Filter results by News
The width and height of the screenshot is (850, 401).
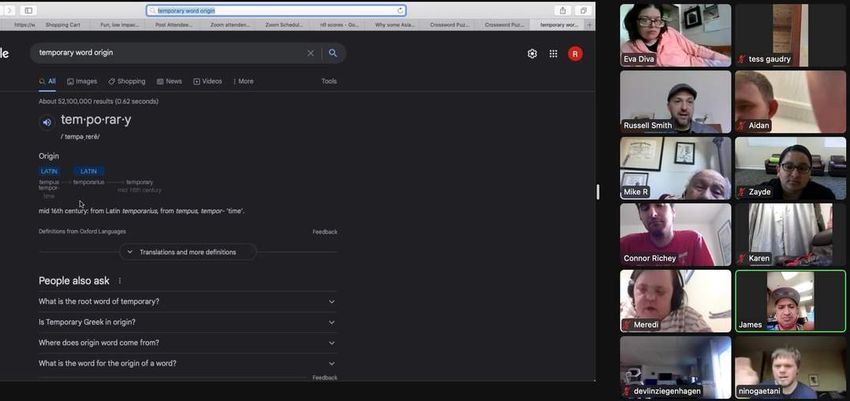tap(169, 82)
